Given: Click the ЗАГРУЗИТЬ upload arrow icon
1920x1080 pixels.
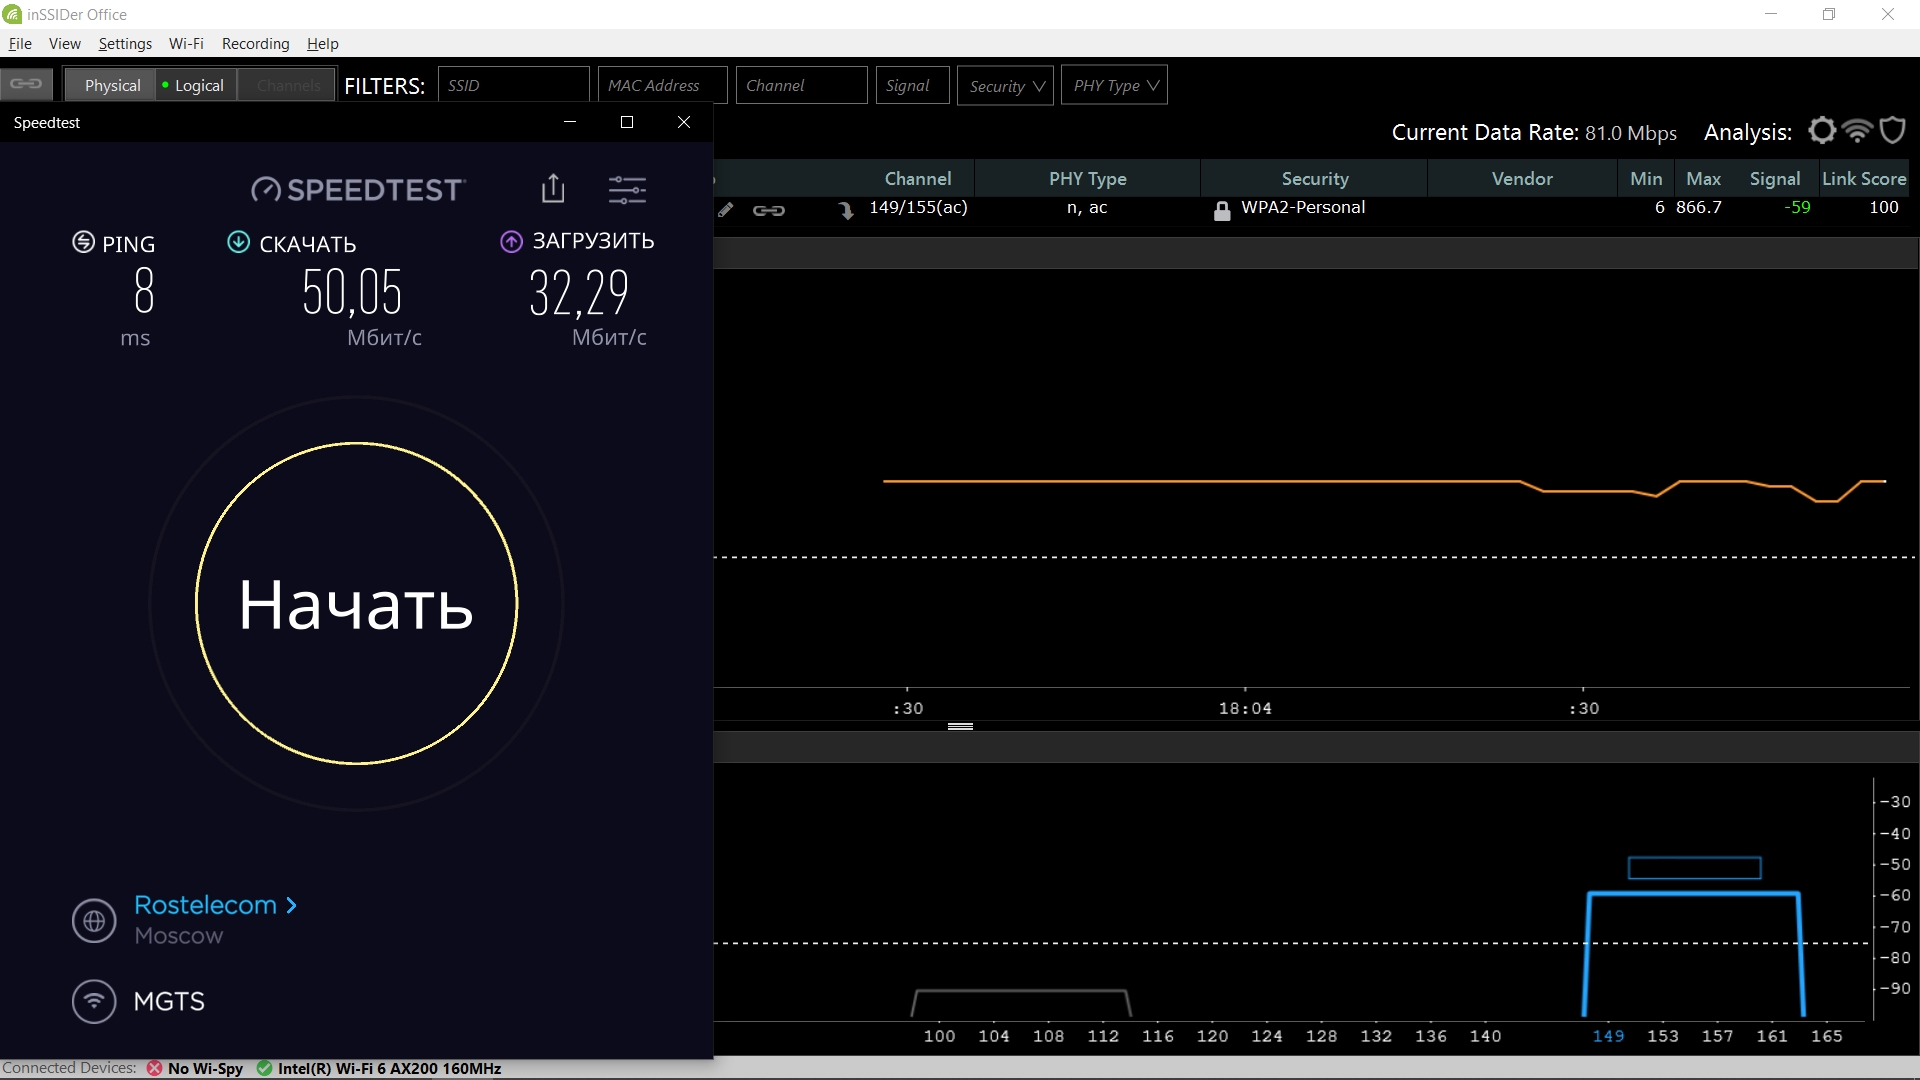Looking at the screenshot, I should (511, 241).
